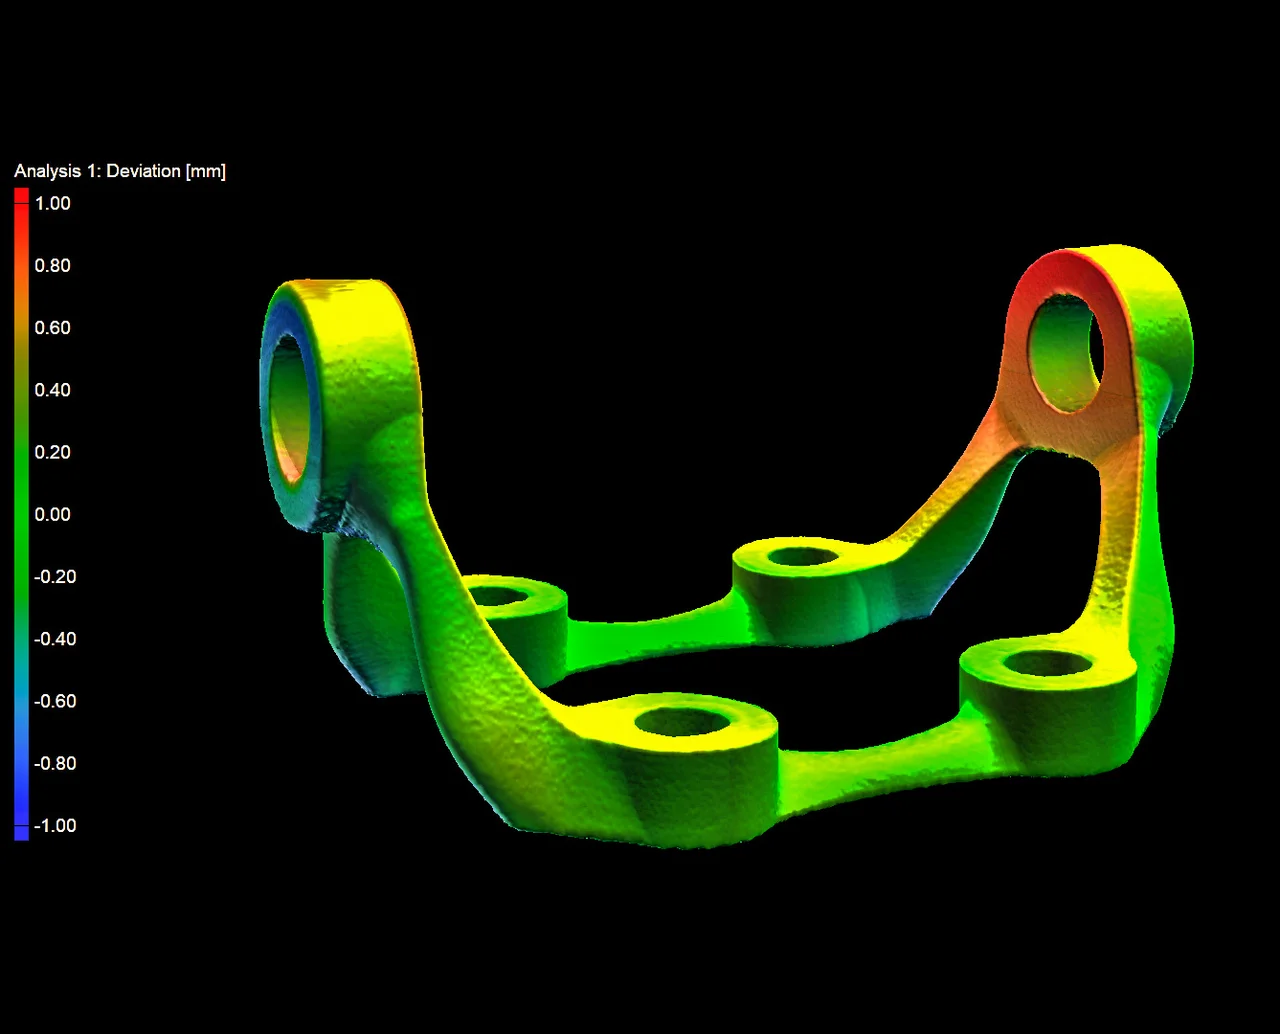1280x1034 pixels.
Task: Click the -0.40 legend value
Action: click(x=55, y=638)
